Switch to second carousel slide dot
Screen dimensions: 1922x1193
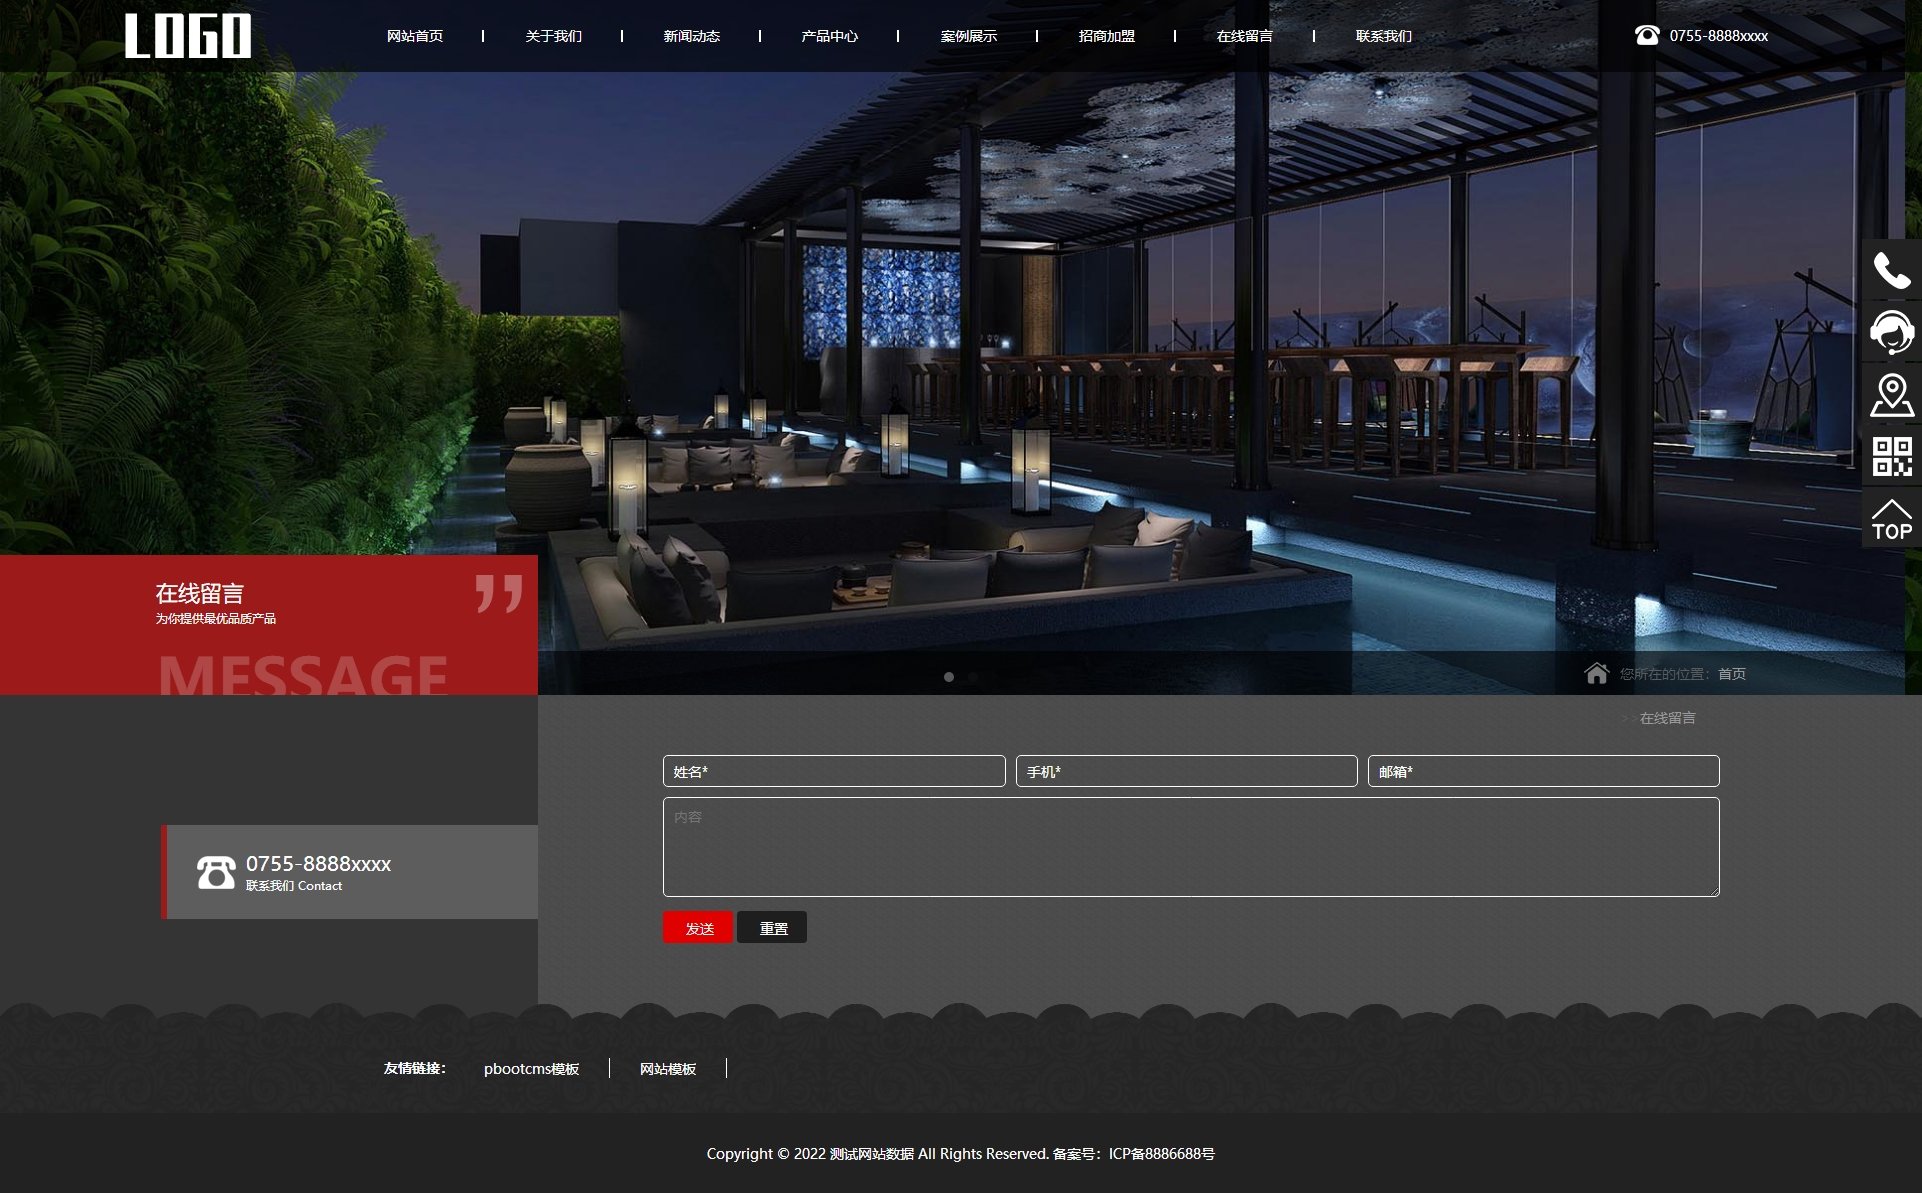tap(972, 677)
